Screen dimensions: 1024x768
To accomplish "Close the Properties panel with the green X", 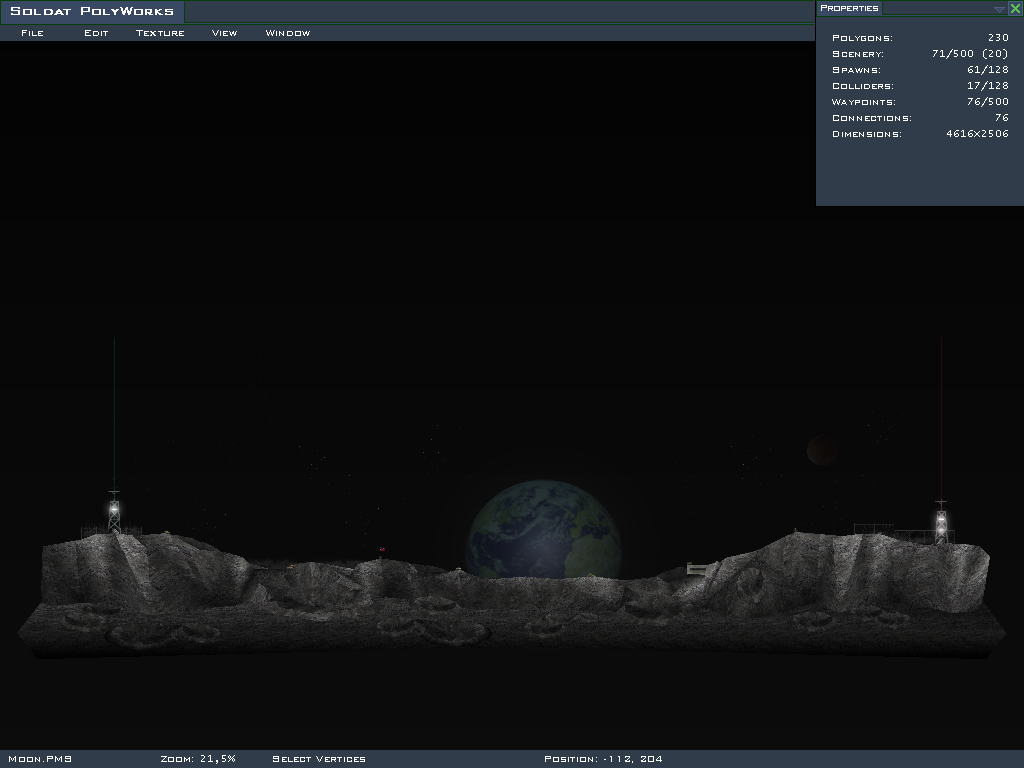I will coord(1015,9).
